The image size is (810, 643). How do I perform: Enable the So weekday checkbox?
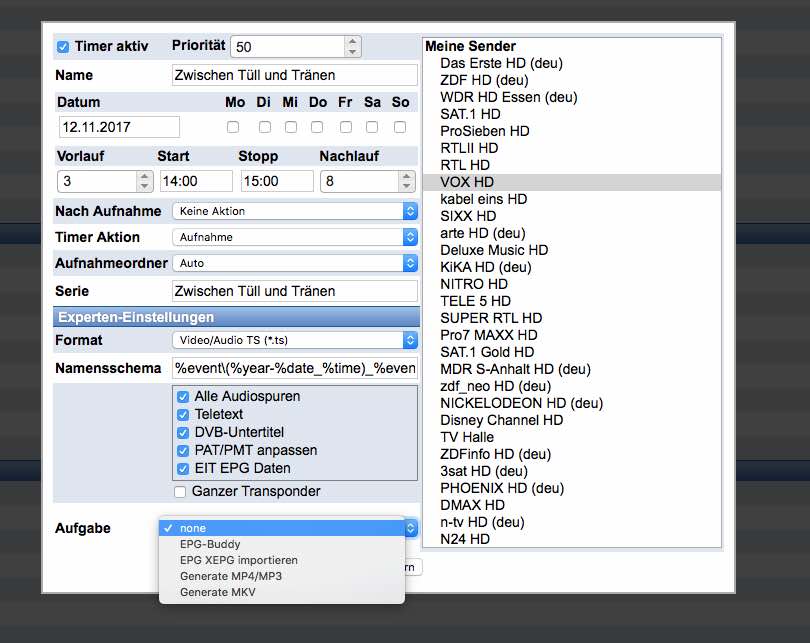(400, 127)
